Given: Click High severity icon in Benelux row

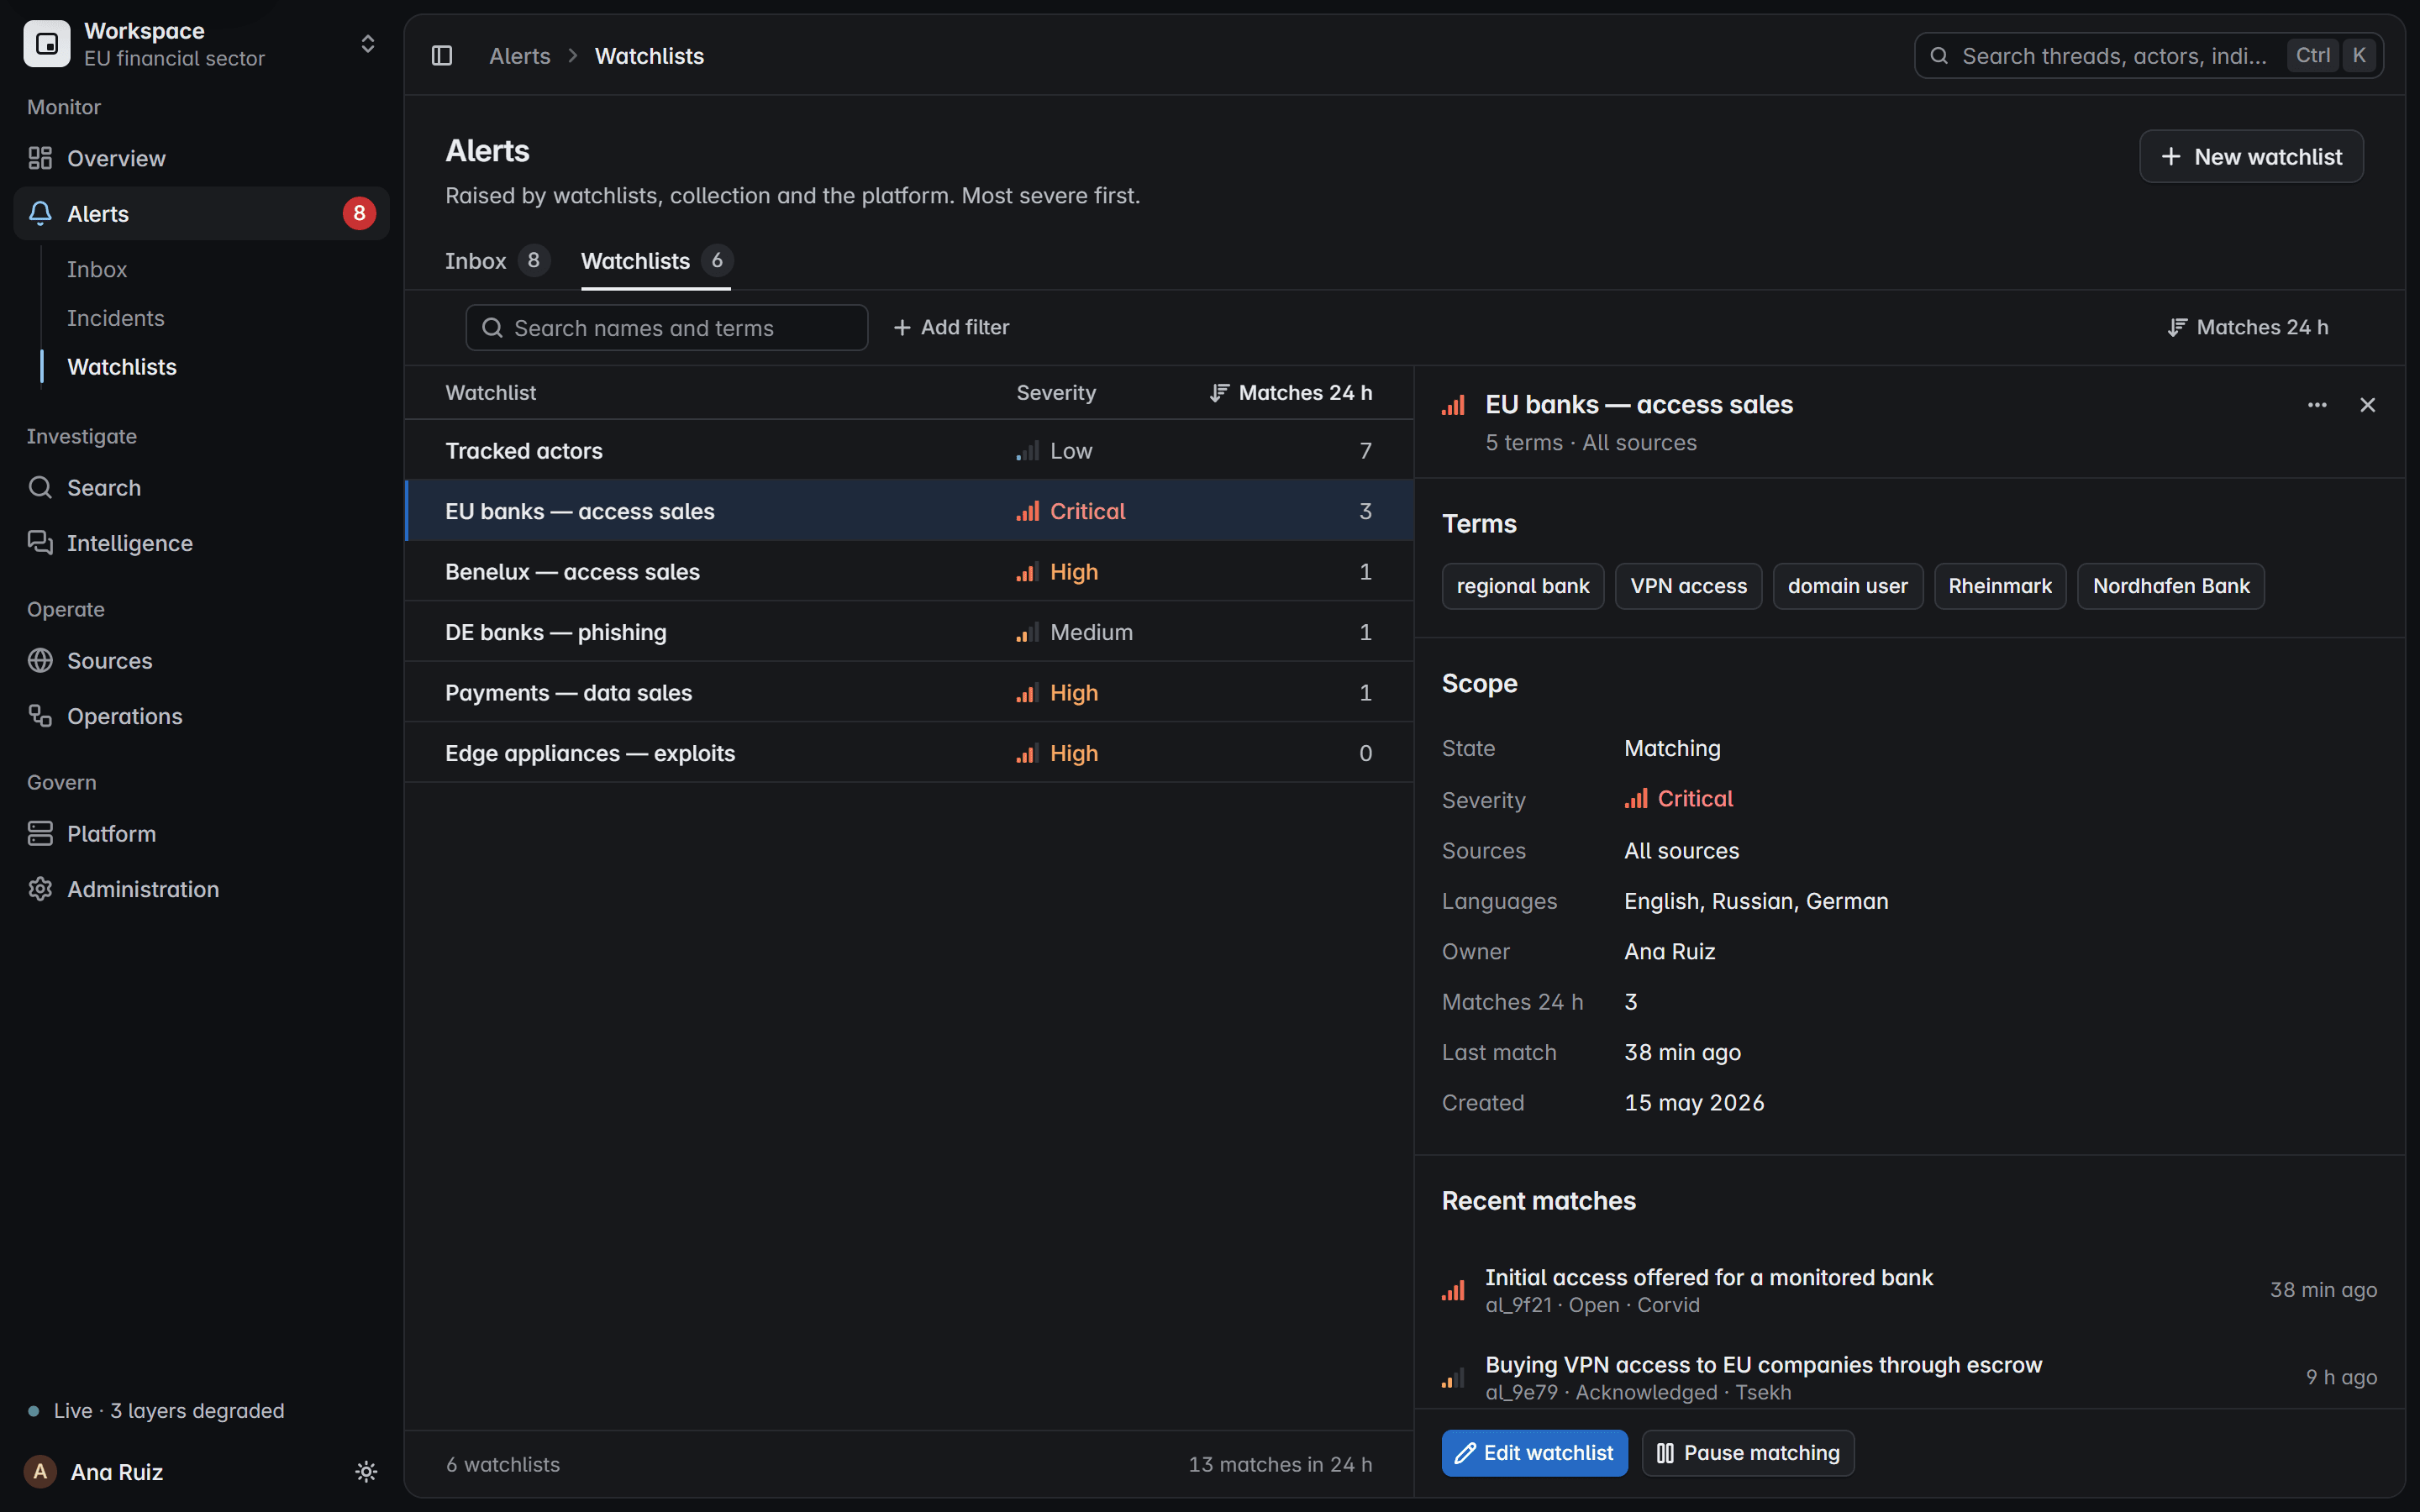Looking at the screenshot, I should pyautogui.click(x=1028, y=572).
